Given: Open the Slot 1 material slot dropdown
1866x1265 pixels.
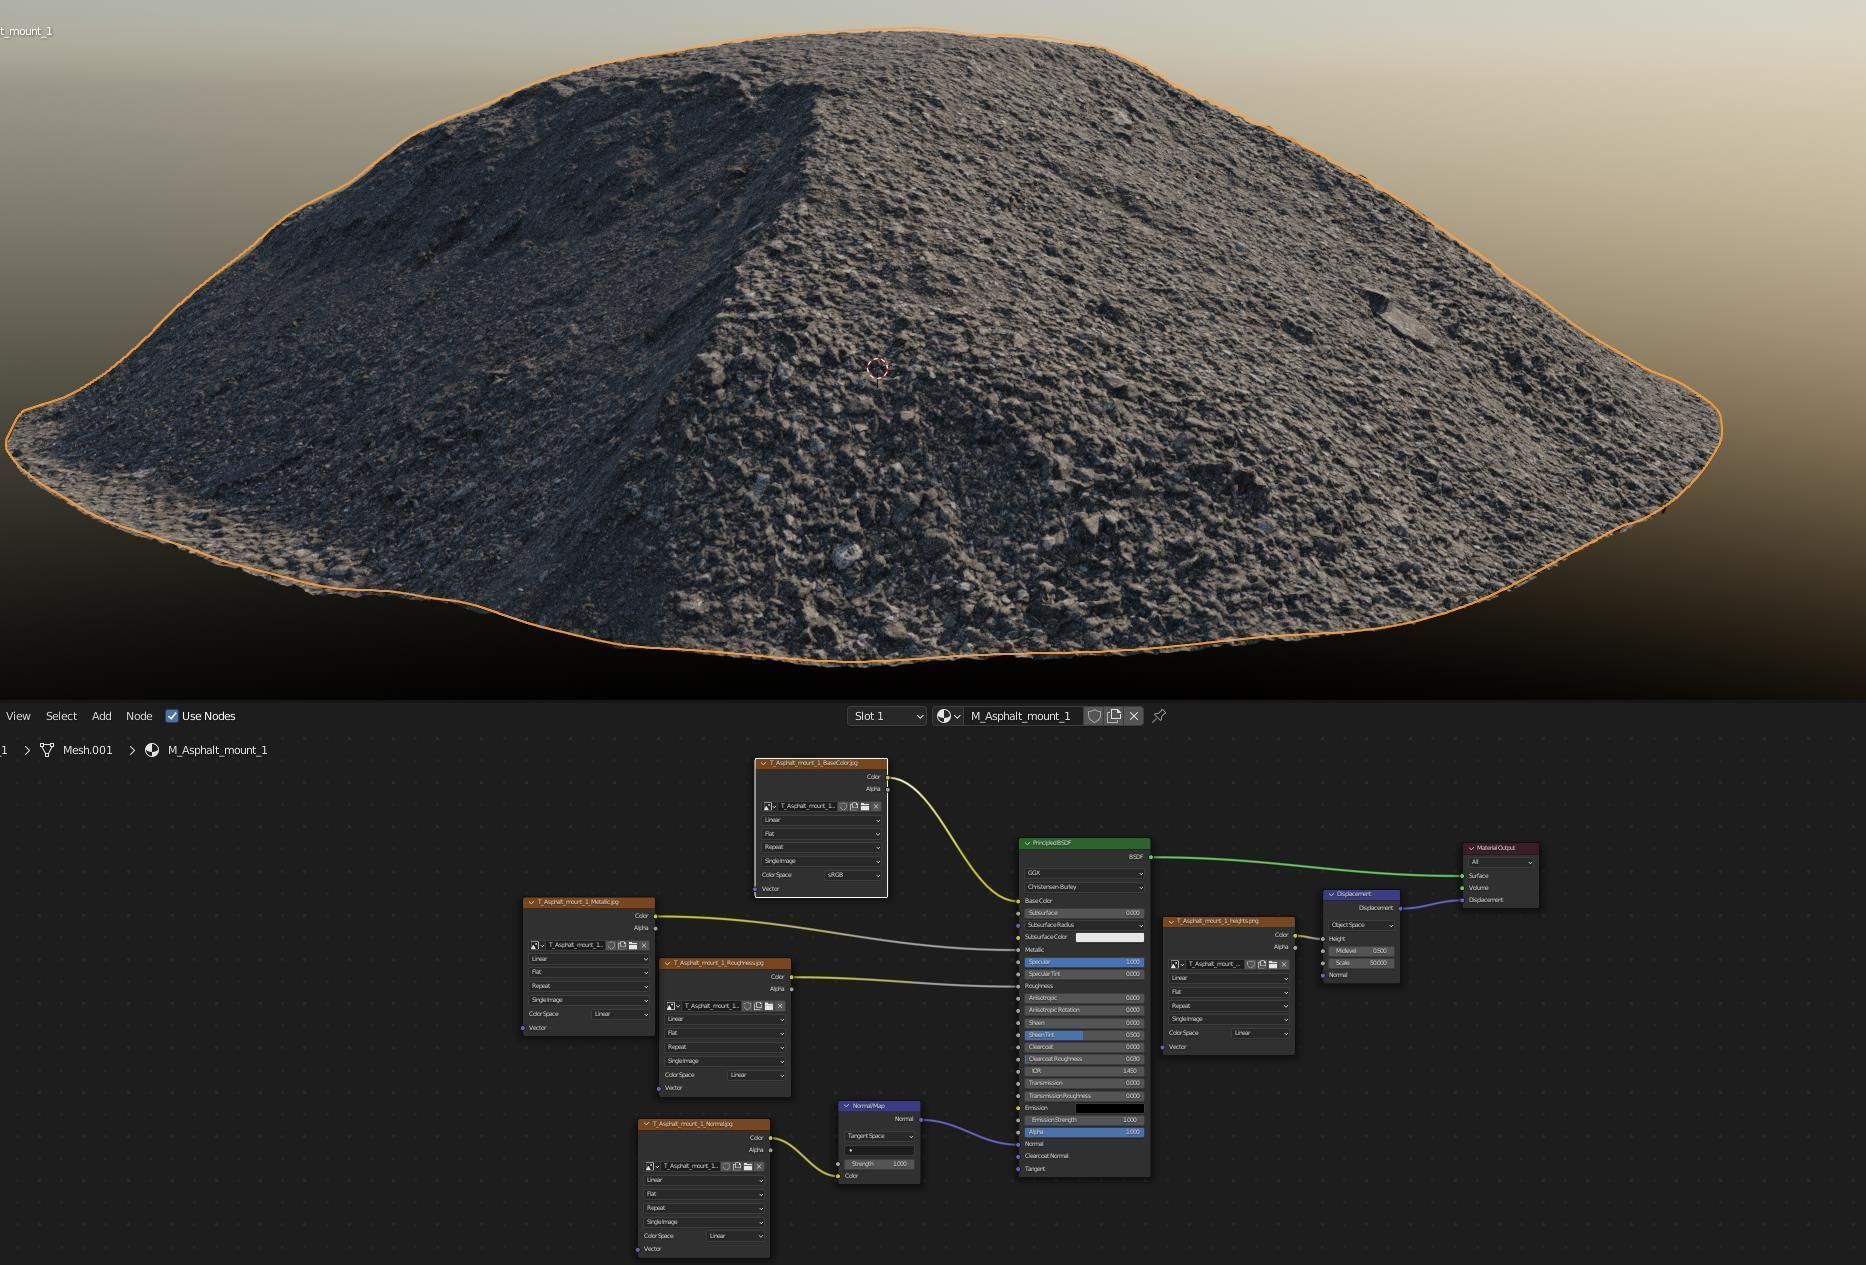Looking at the screenshot, I should click(887, 716).
